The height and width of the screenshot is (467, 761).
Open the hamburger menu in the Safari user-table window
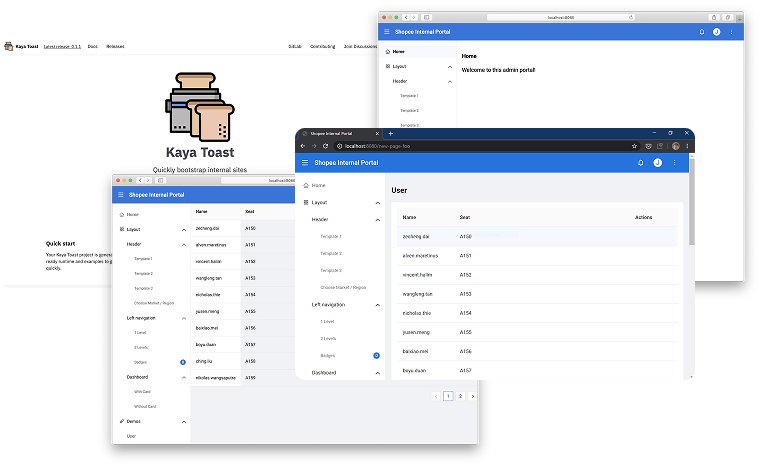pyautogui.click(x=121, y=195)
